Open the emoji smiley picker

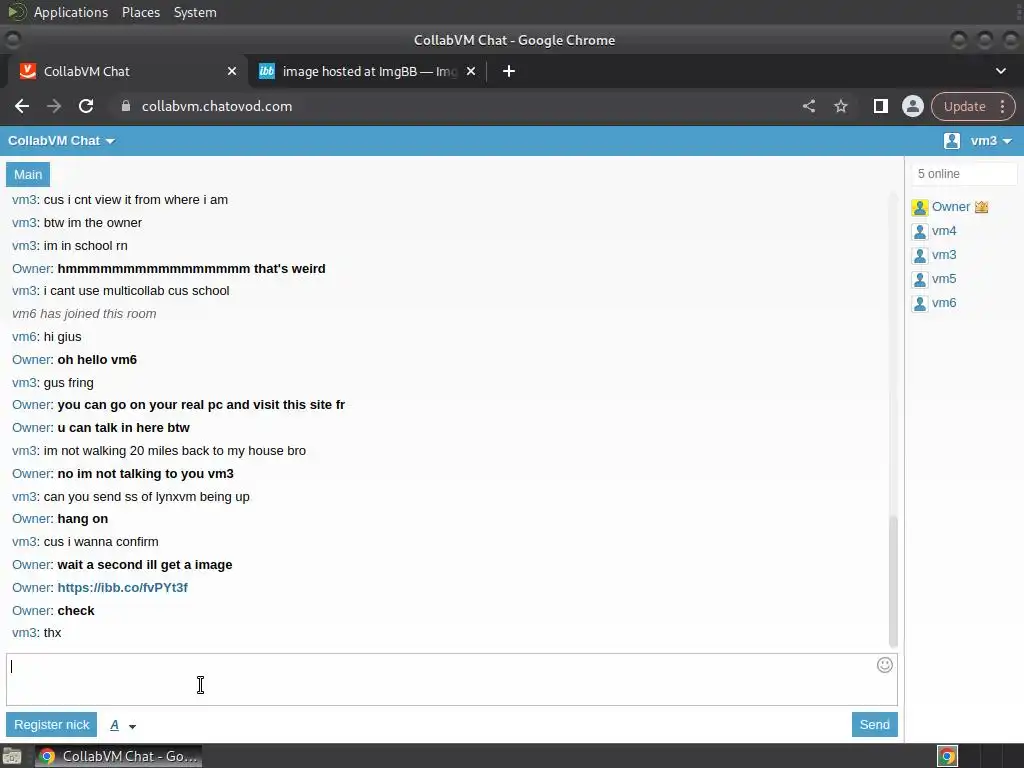click(884, 665)
